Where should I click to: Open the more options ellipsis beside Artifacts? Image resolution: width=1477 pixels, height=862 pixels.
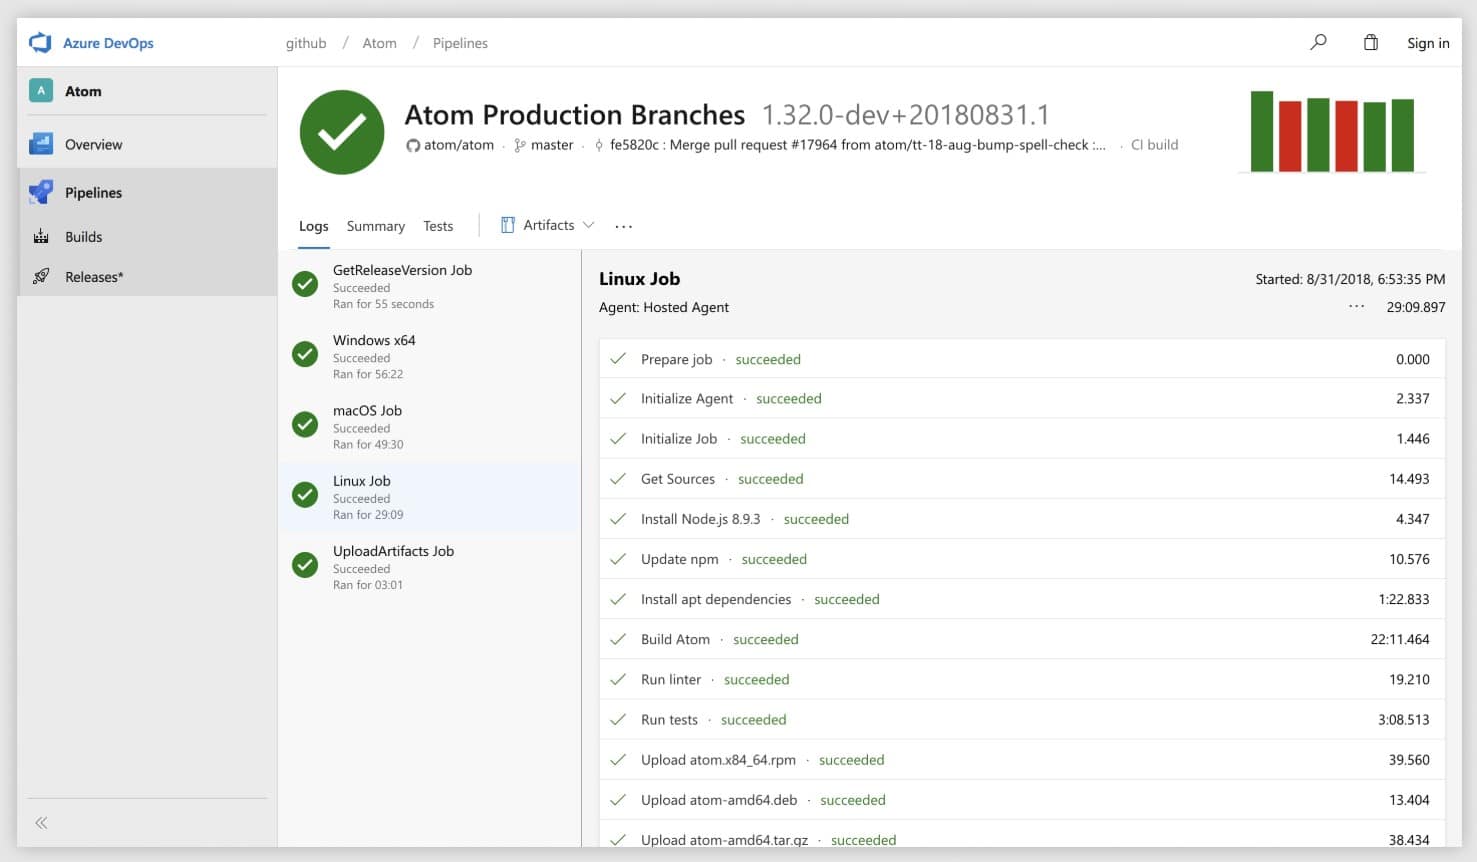[x=624, y=226]
